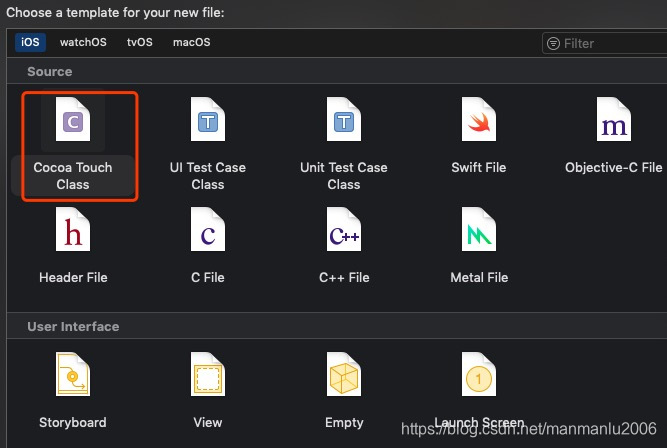Switch to the watchOS platform tab
This screenshot has height=448, width=667.
(83, 42)
